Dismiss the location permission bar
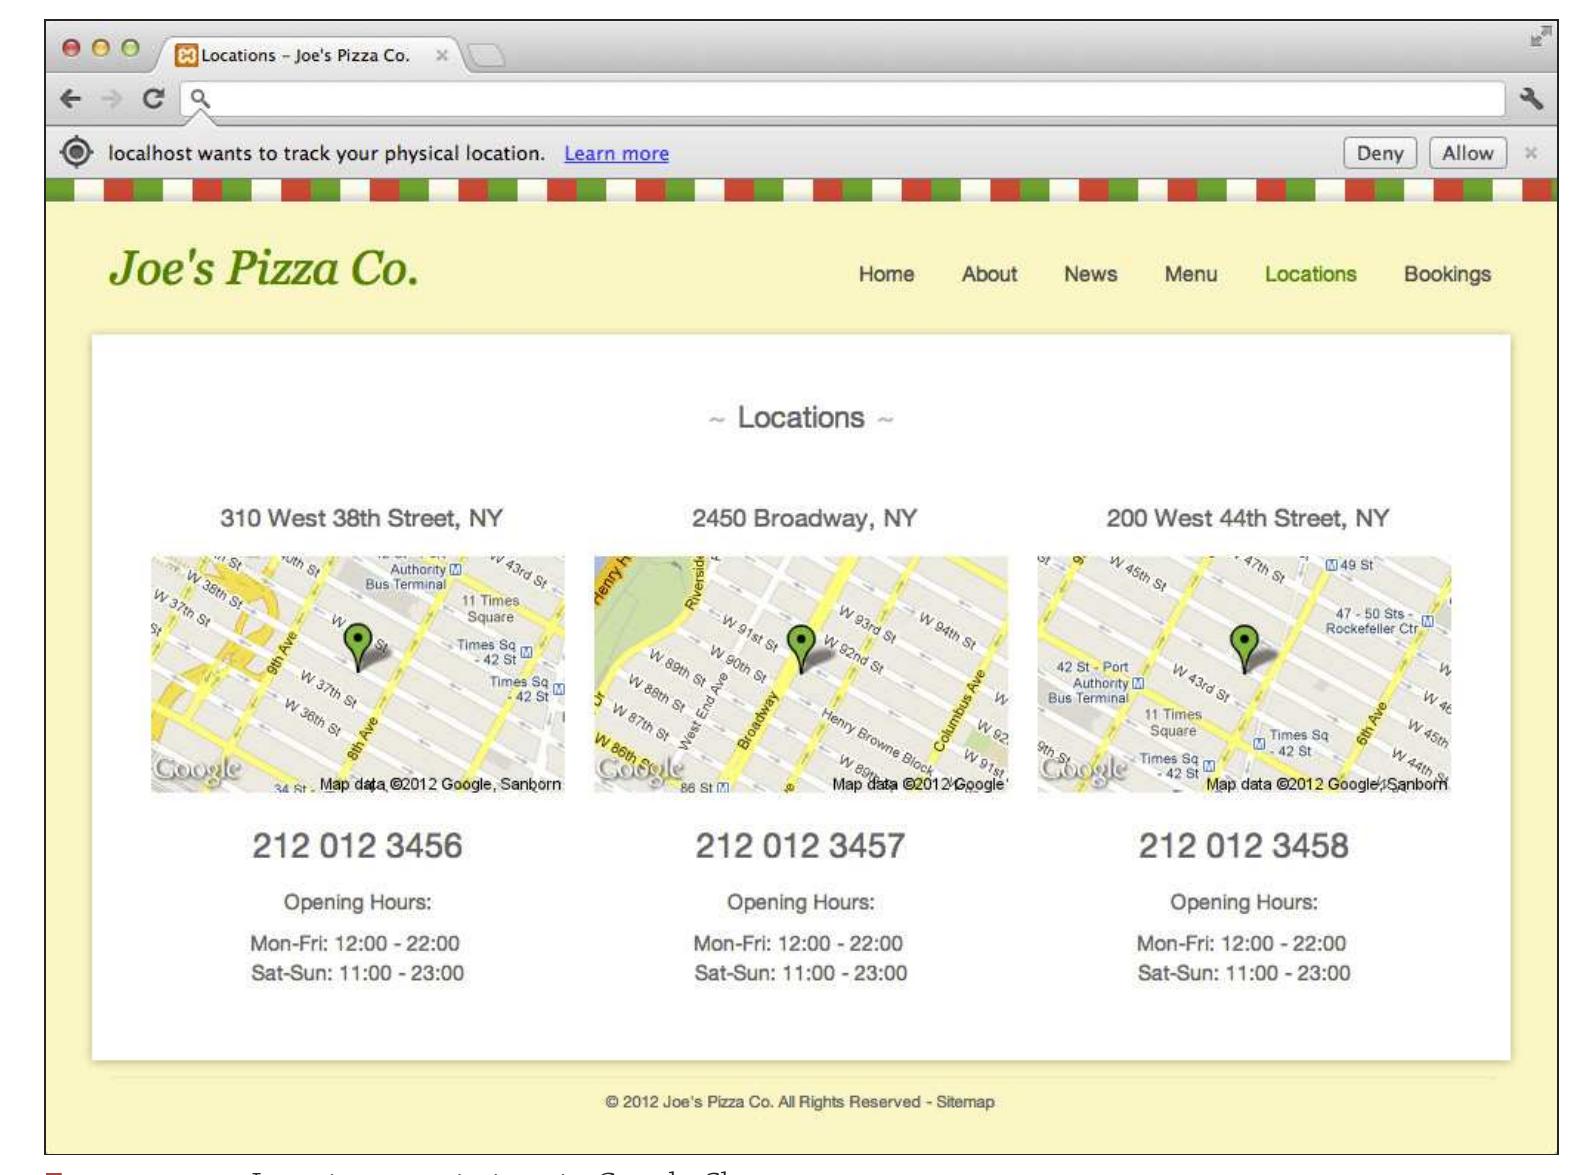Image resolution: width=1569 pixels, height=1175 pixels. pos(1530,153)
